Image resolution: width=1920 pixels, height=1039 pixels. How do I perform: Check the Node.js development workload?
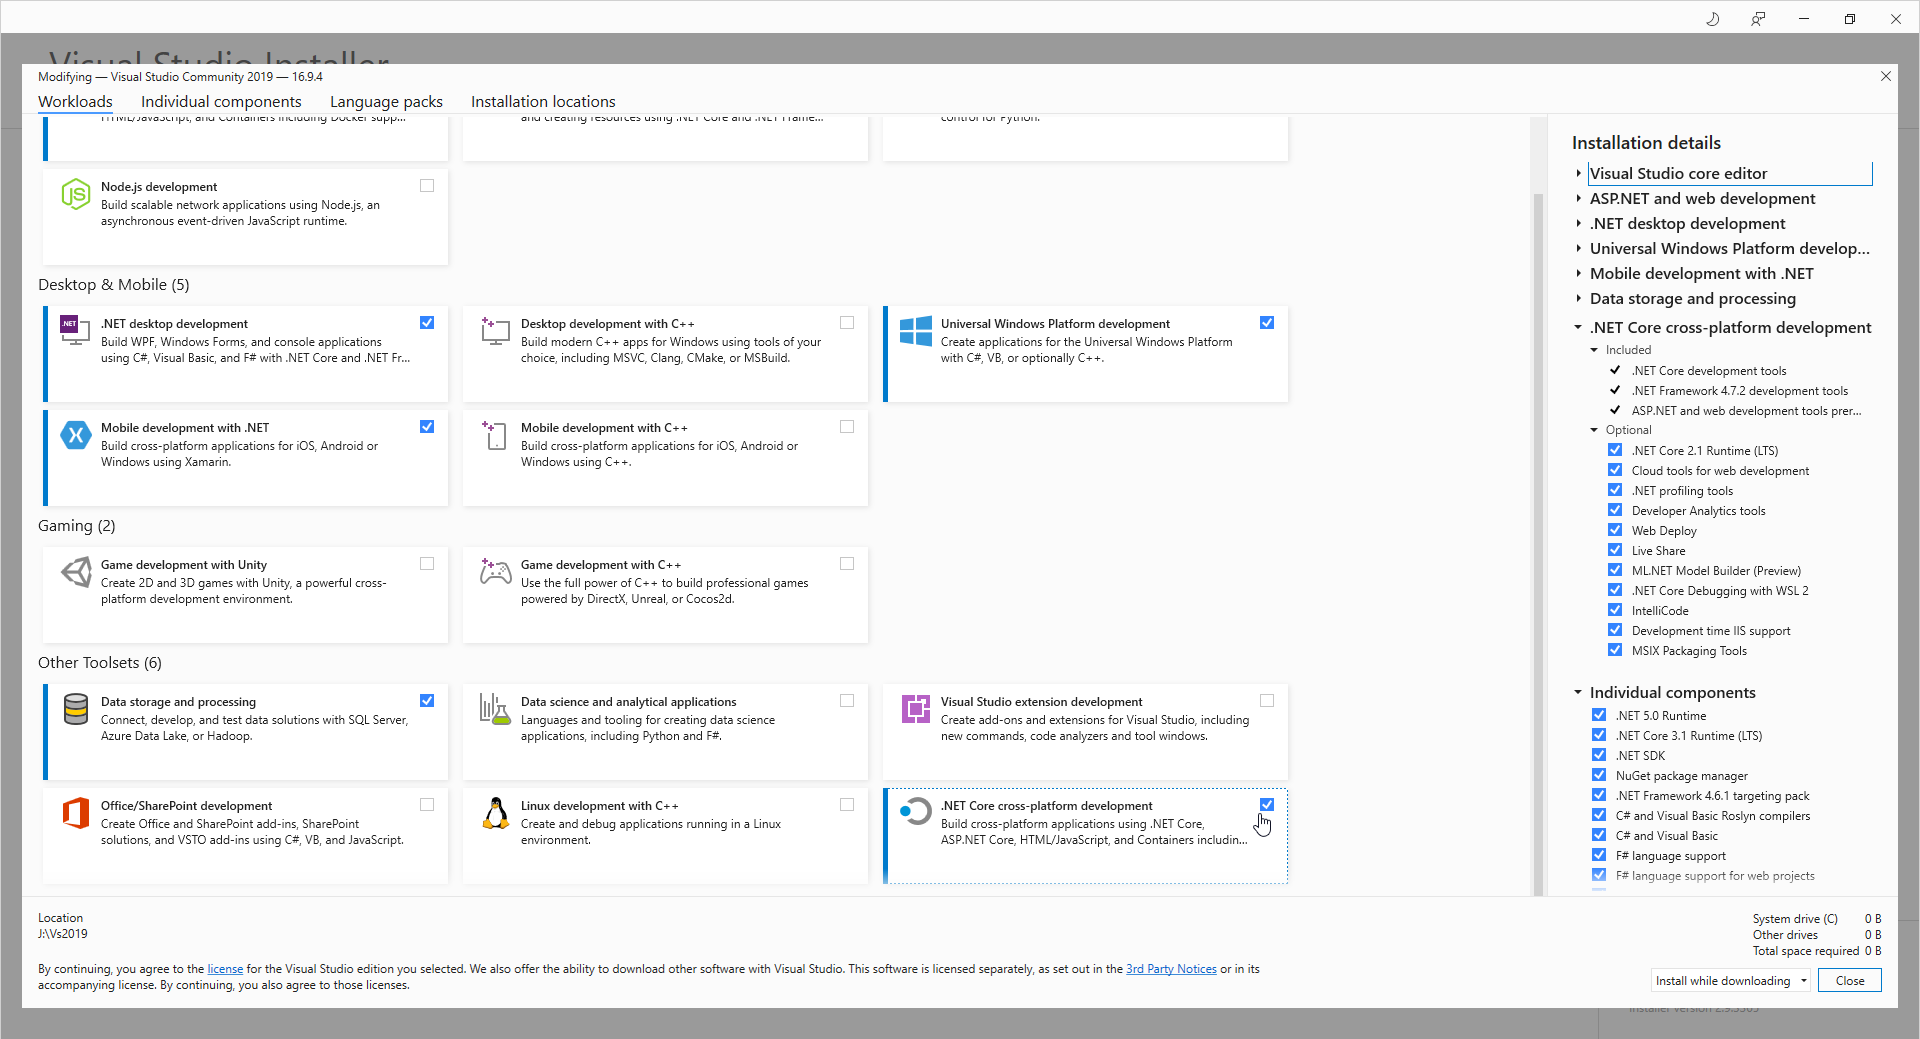[427, 186]
